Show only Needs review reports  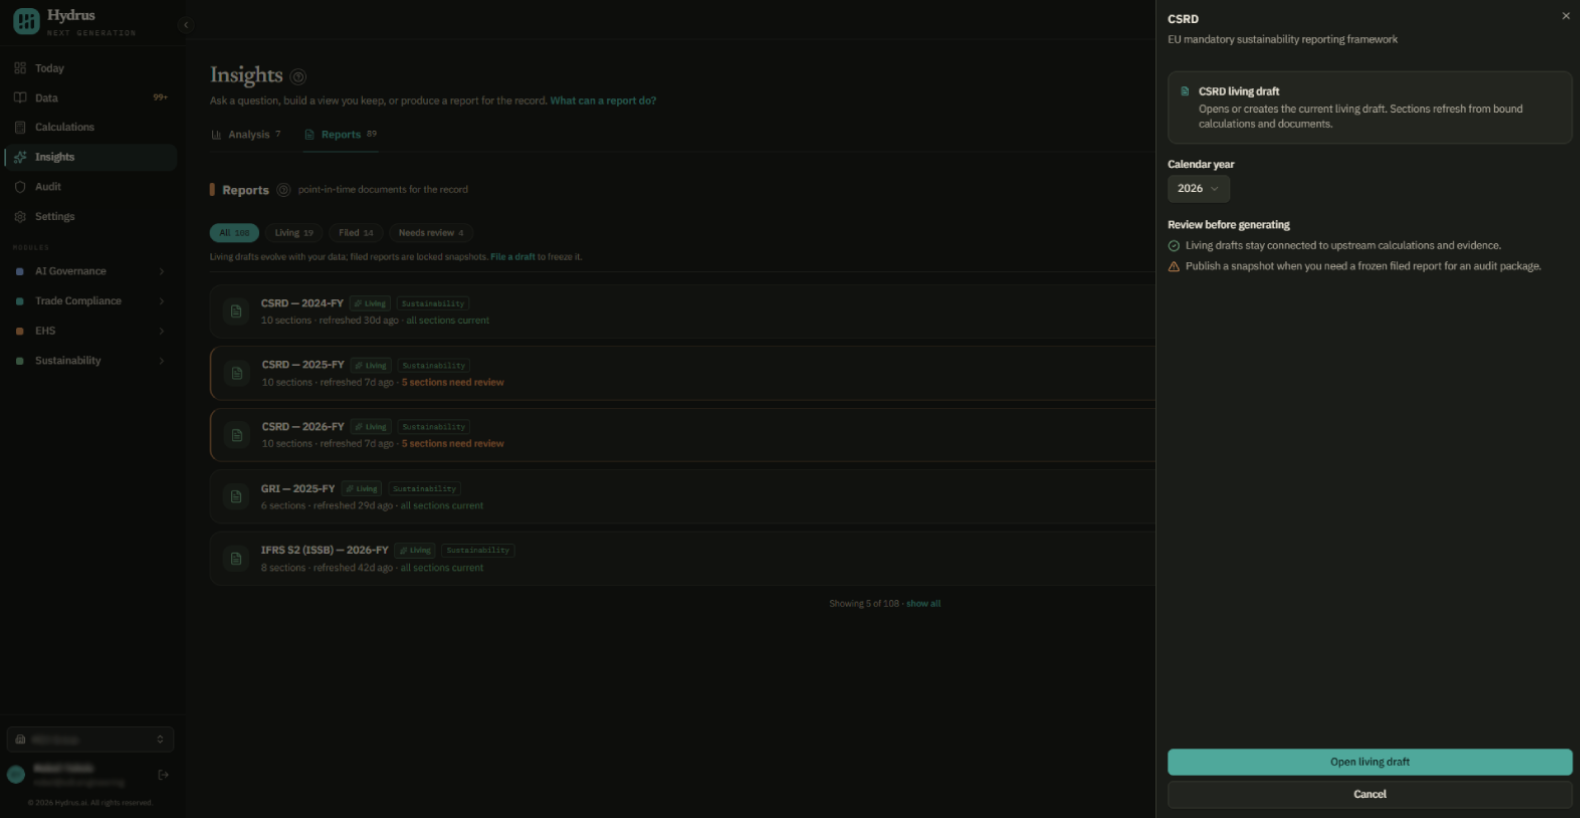[x=431, y=233]
